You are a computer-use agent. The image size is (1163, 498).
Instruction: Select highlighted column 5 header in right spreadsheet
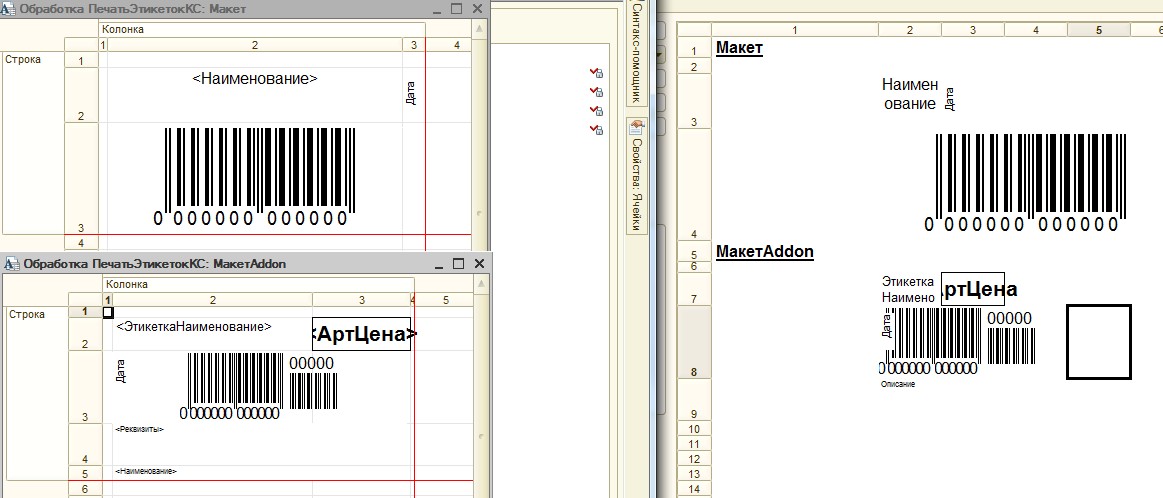tap(1098, 30)
